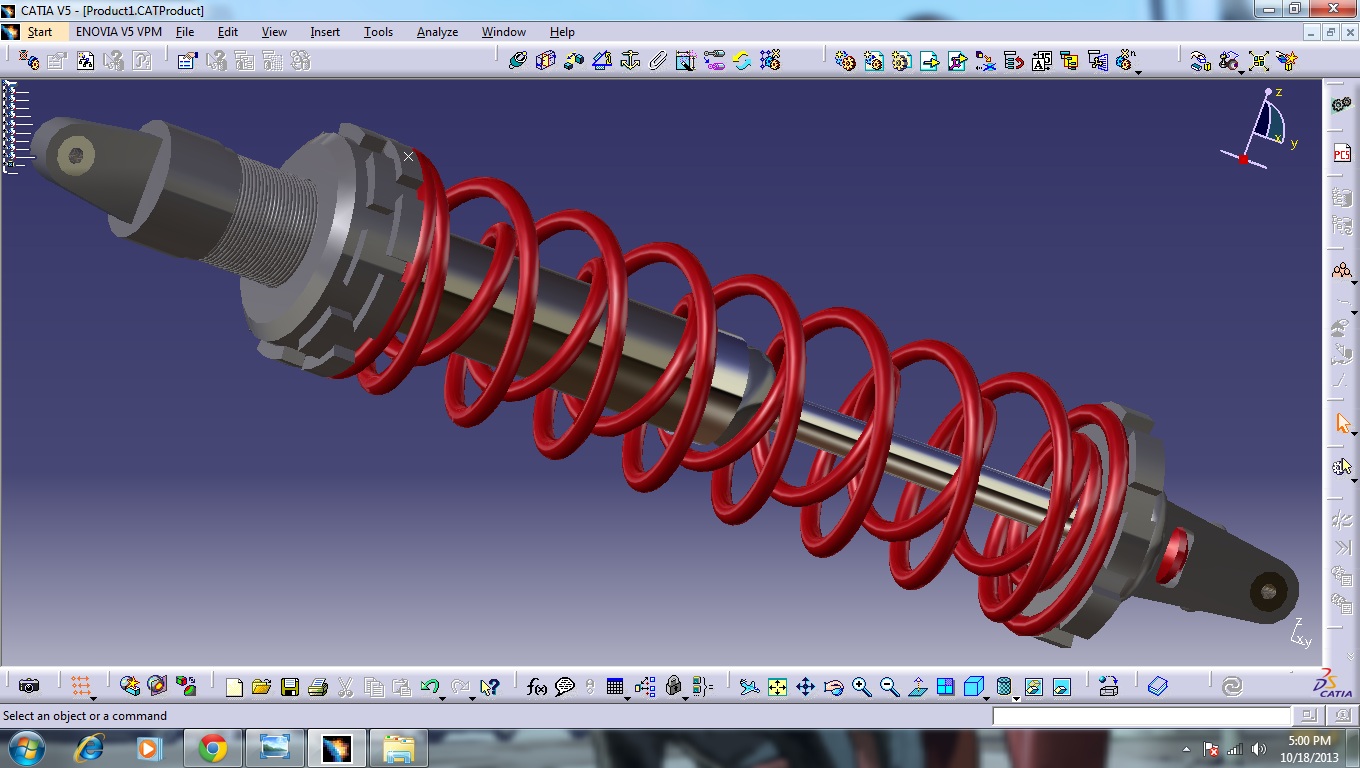This screenshot has height=768, width=1360.
Task: Click the Capture camera icon
Action: click(x=29, y=686)
